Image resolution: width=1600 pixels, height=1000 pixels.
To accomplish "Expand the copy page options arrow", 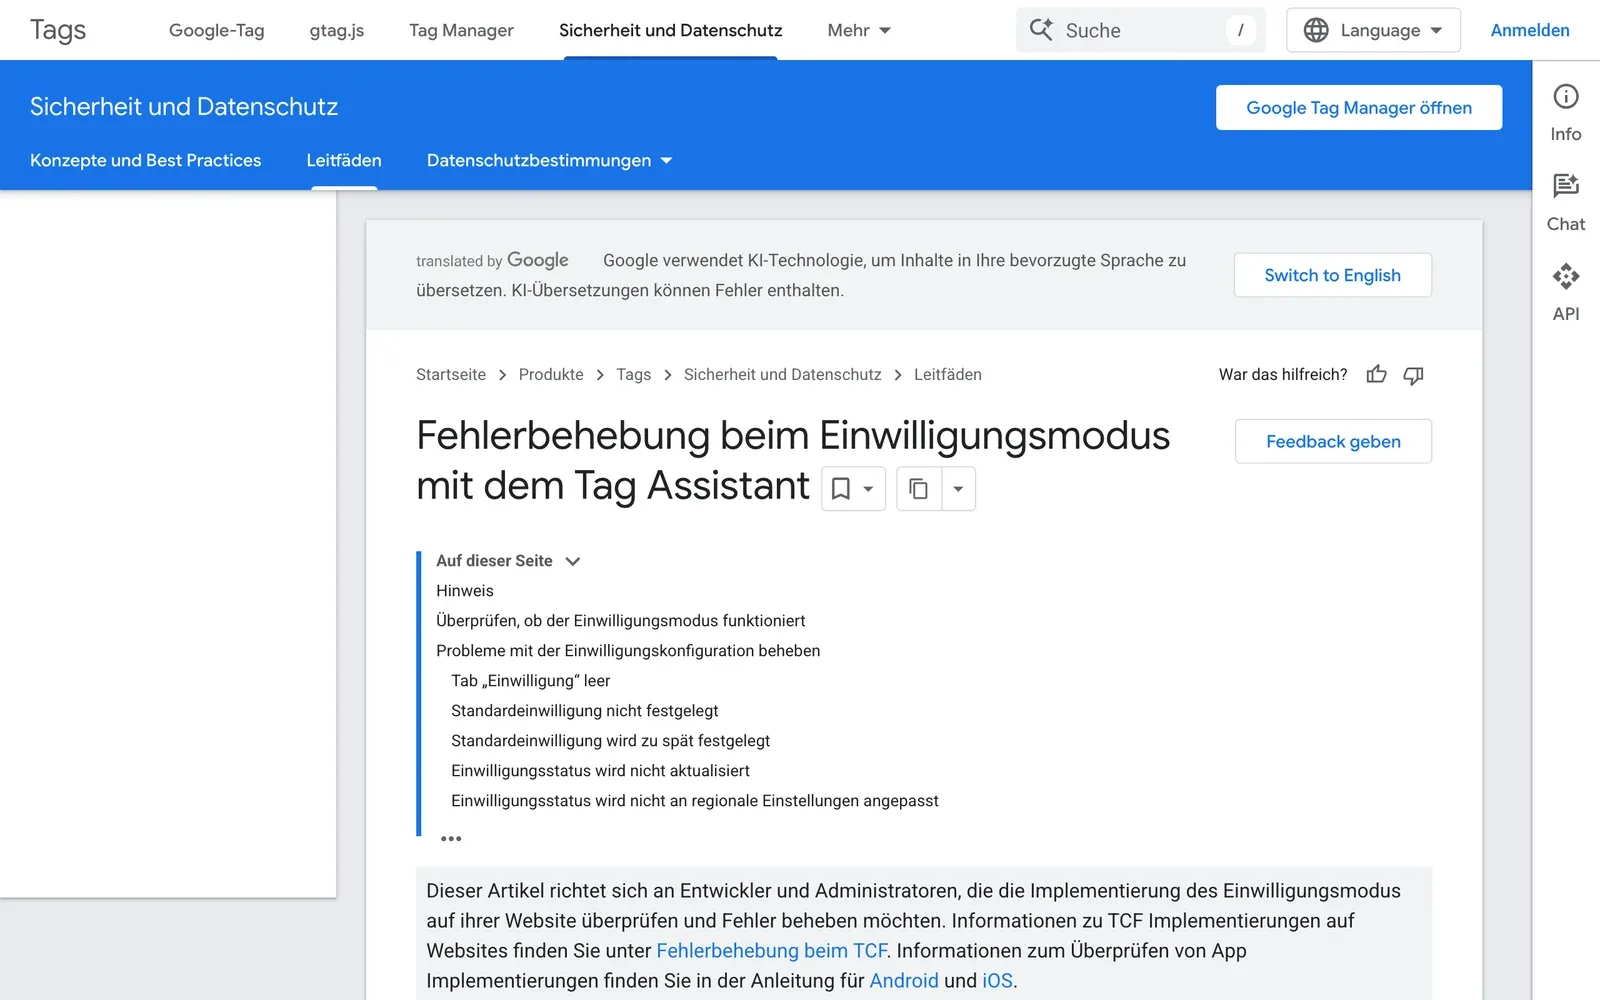I will (958, 489).
